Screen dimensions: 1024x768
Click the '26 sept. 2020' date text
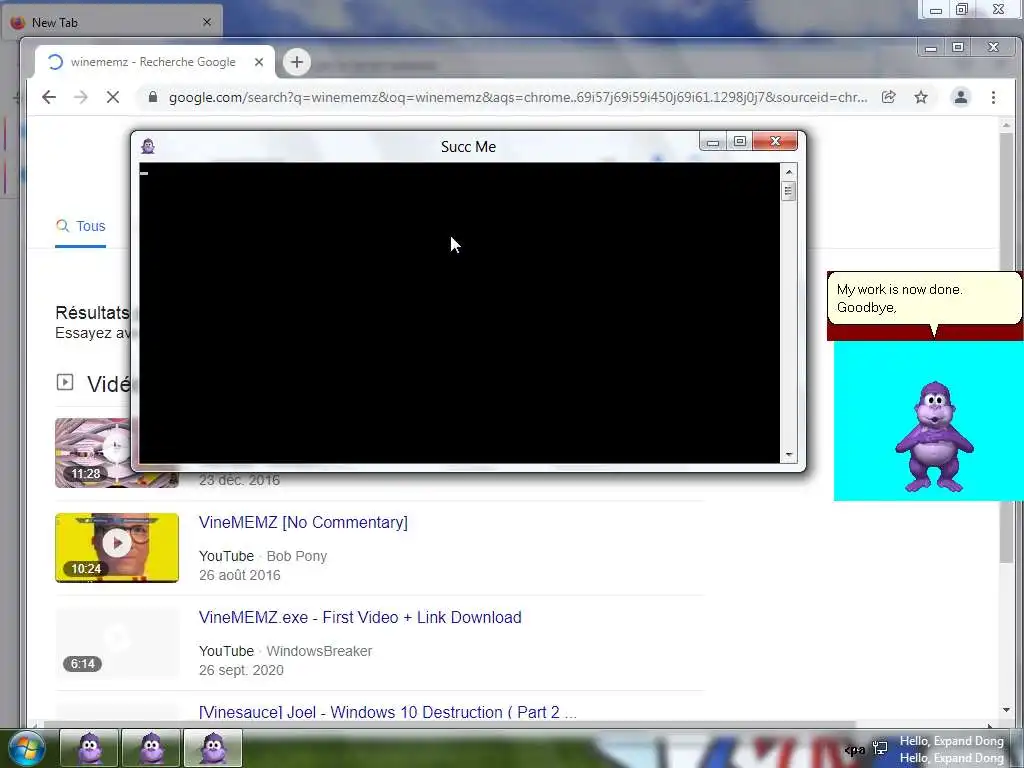click(241, 670)
